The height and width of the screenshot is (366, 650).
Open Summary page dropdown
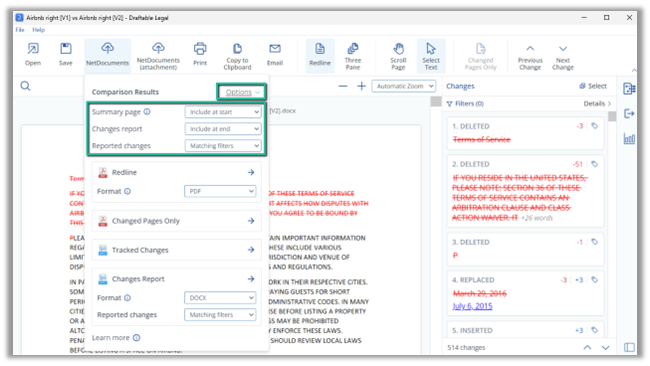(x=223, y=112)
